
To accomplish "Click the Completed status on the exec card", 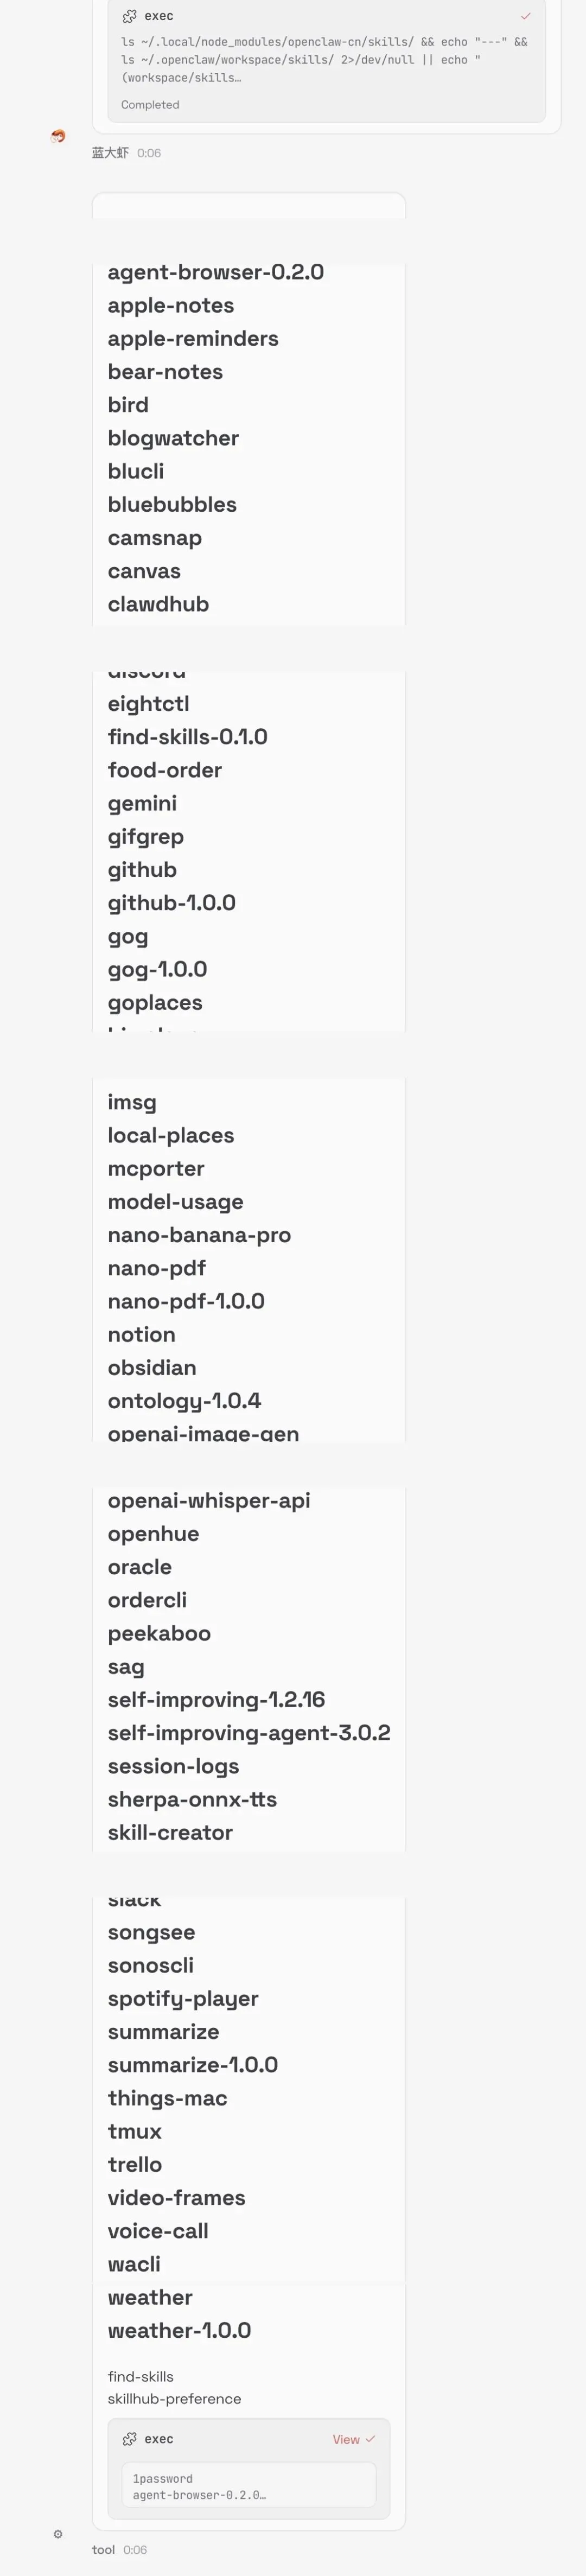I will (x=150, y=105).
